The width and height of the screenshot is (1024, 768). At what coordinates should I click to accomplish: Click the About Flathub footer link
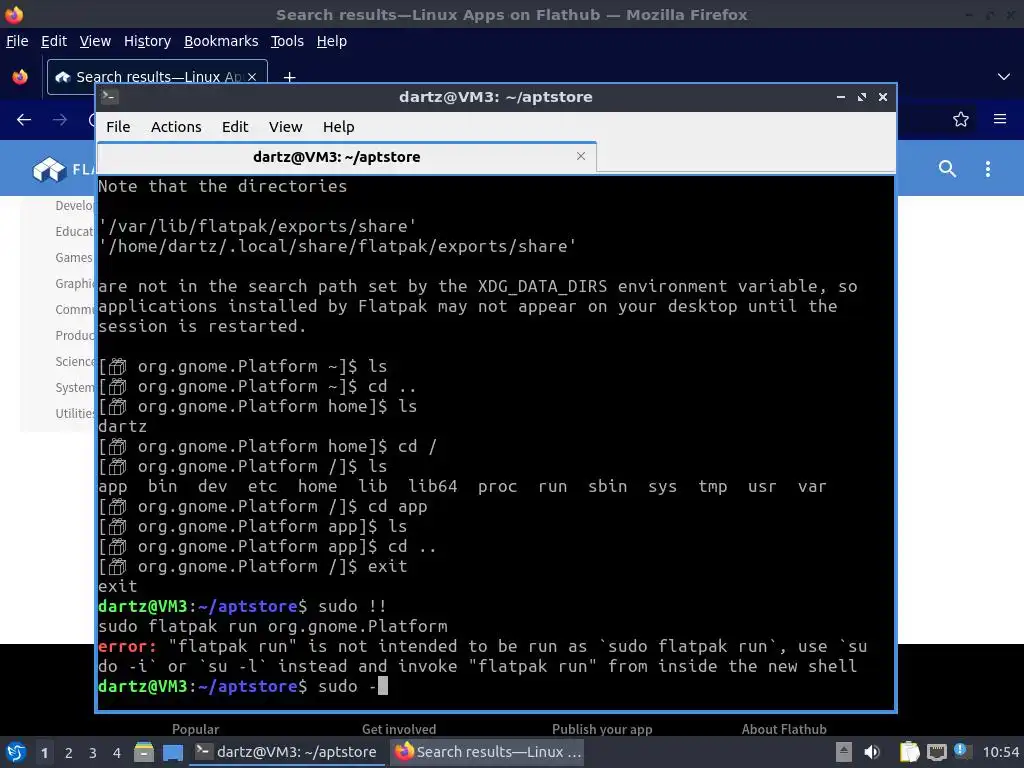pos(784,729)
